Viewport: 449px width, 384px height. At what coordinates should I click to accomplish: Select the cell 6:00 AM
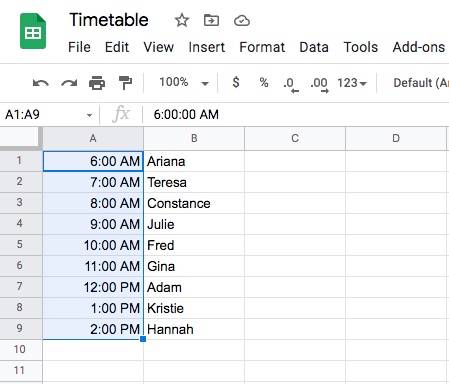[x=93, y=161]
